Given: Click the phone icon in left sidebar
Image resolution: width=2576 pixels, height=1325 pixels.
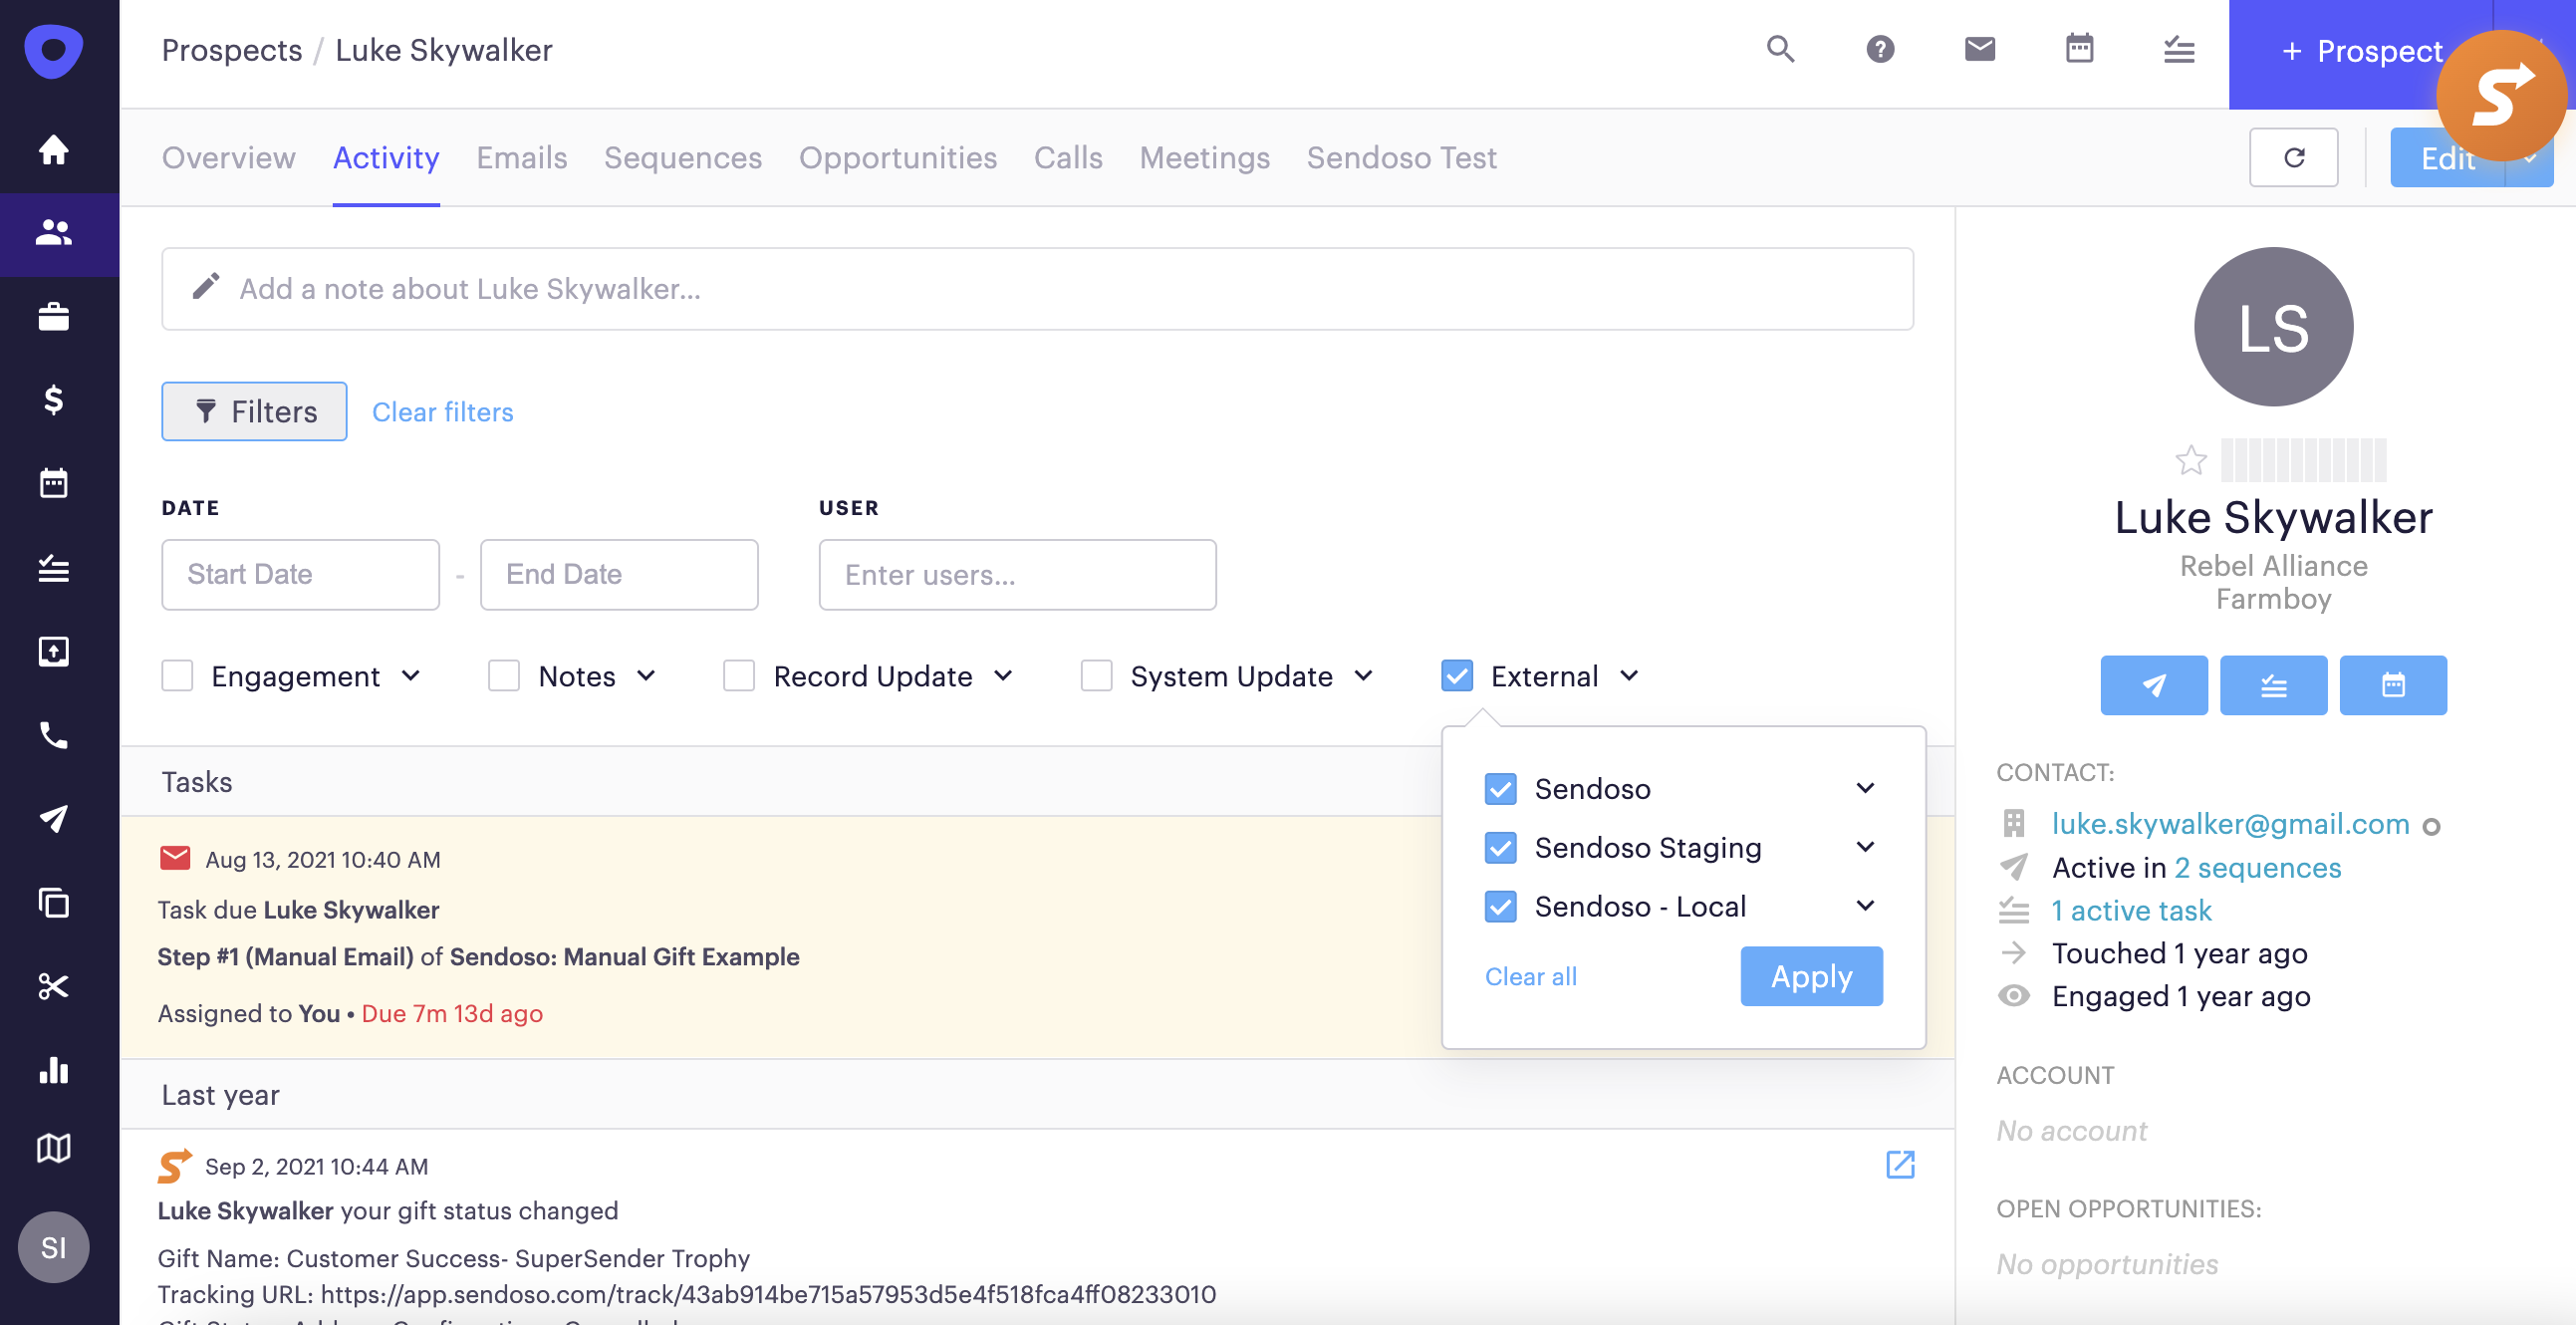Looking at the screenshot, I should (x=53, y=736).
